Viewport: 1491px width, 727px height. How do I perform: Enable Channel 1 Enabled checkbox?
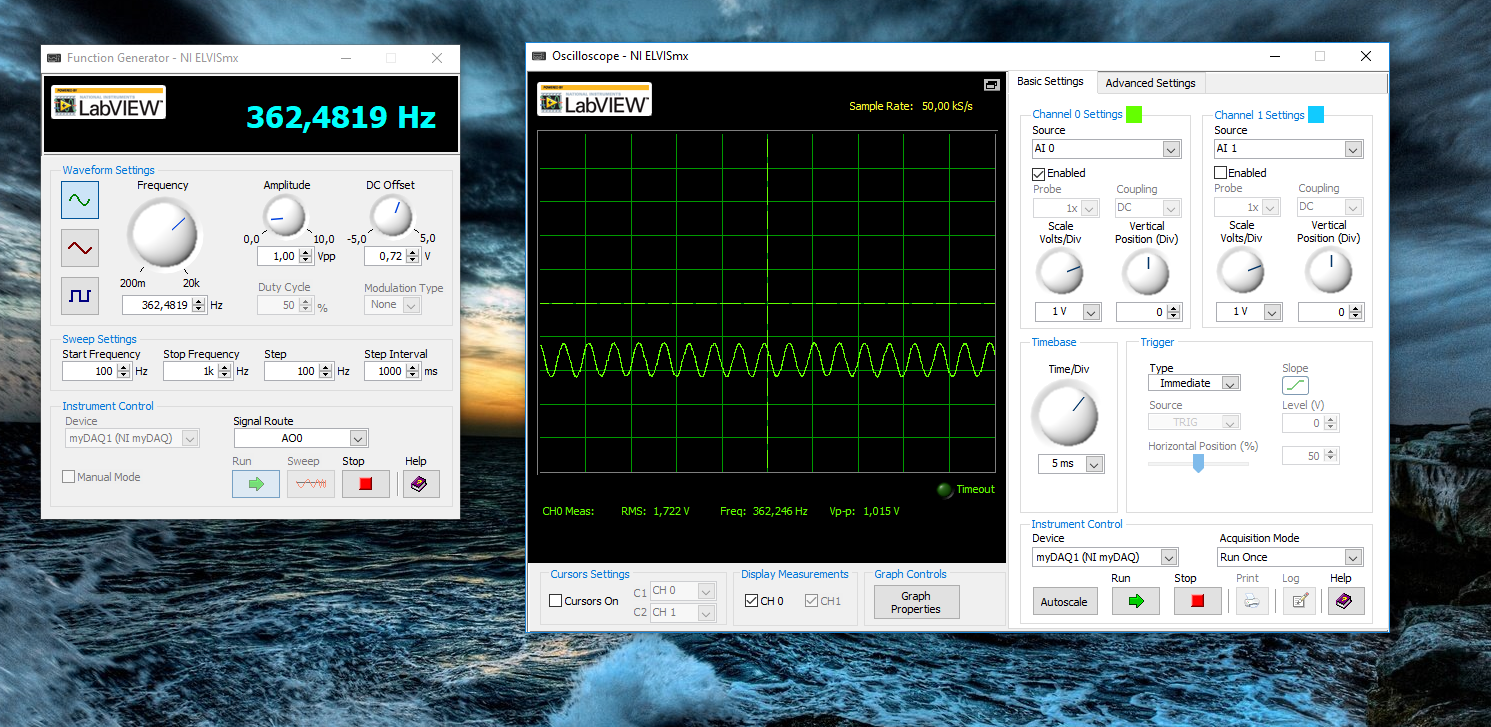[1221, 174]
